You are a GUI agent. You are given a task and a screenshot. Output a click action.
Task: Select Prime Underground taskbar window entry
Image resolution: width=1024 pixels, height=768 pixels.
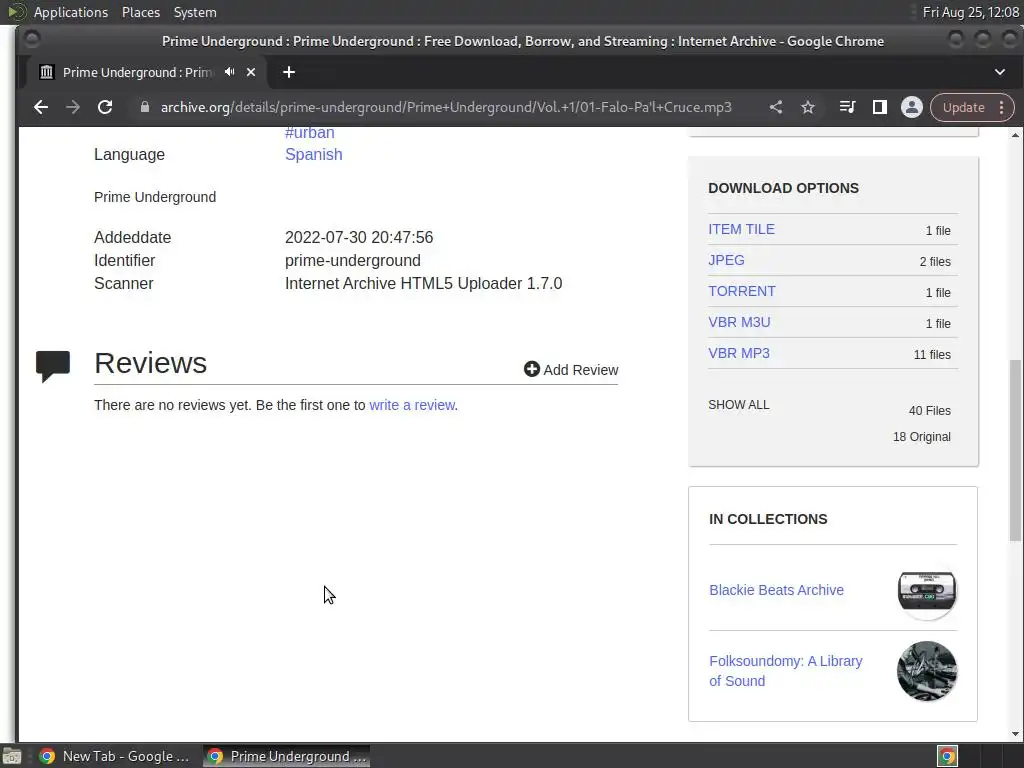coord(287,756)
